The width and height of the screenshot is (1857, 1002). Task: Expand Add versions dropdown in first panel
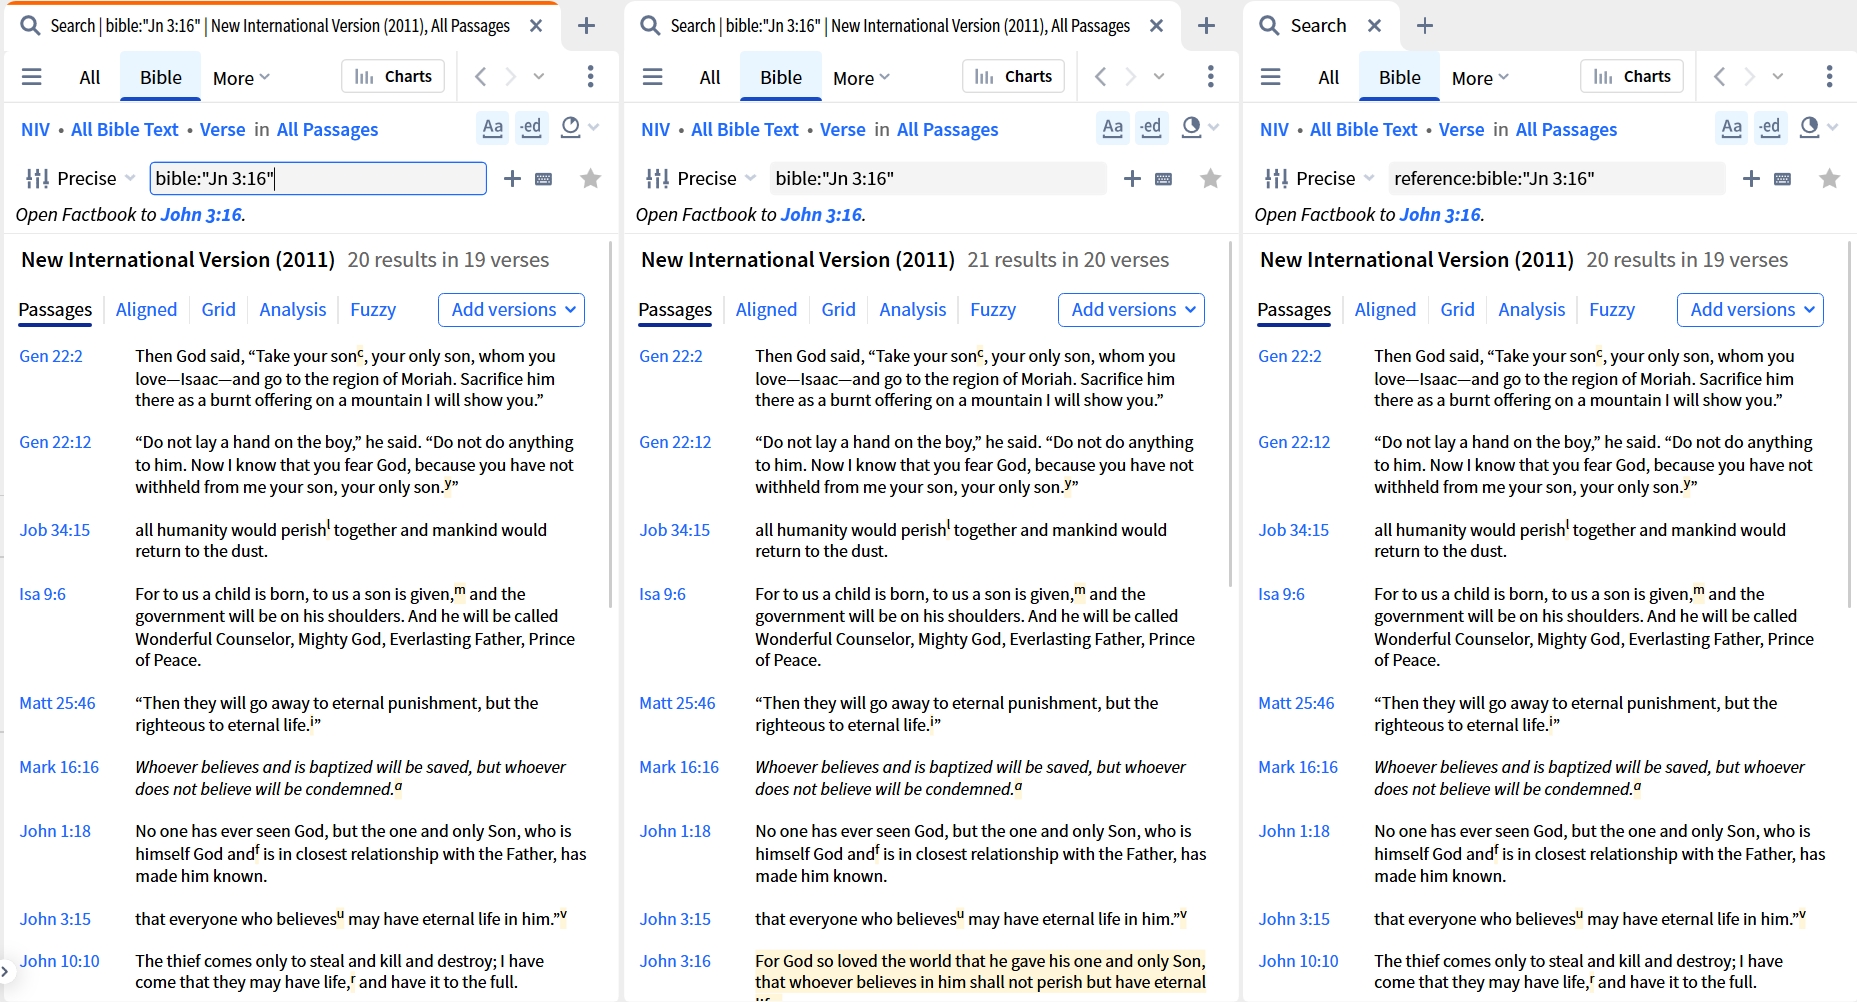[511, 310]
